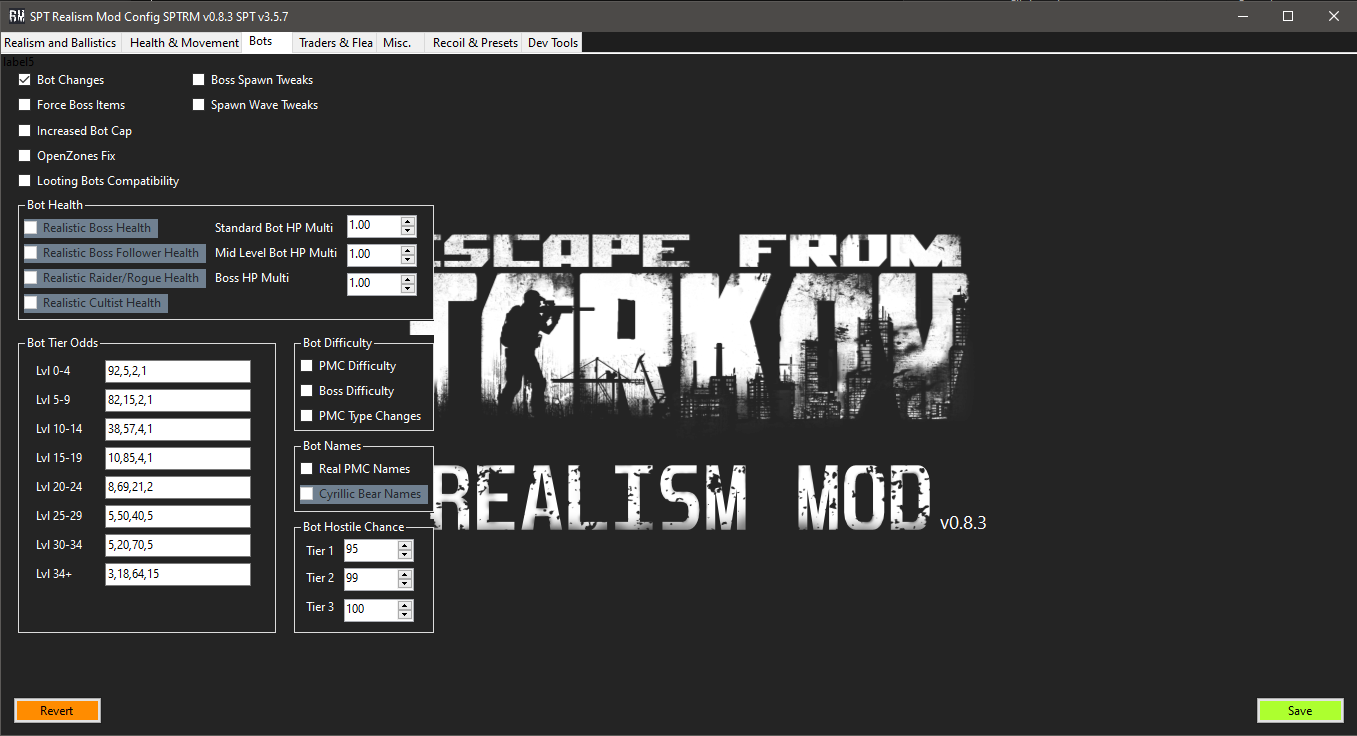Save the config with the Save button
Screen dimensions: 1357x736
1300,710
